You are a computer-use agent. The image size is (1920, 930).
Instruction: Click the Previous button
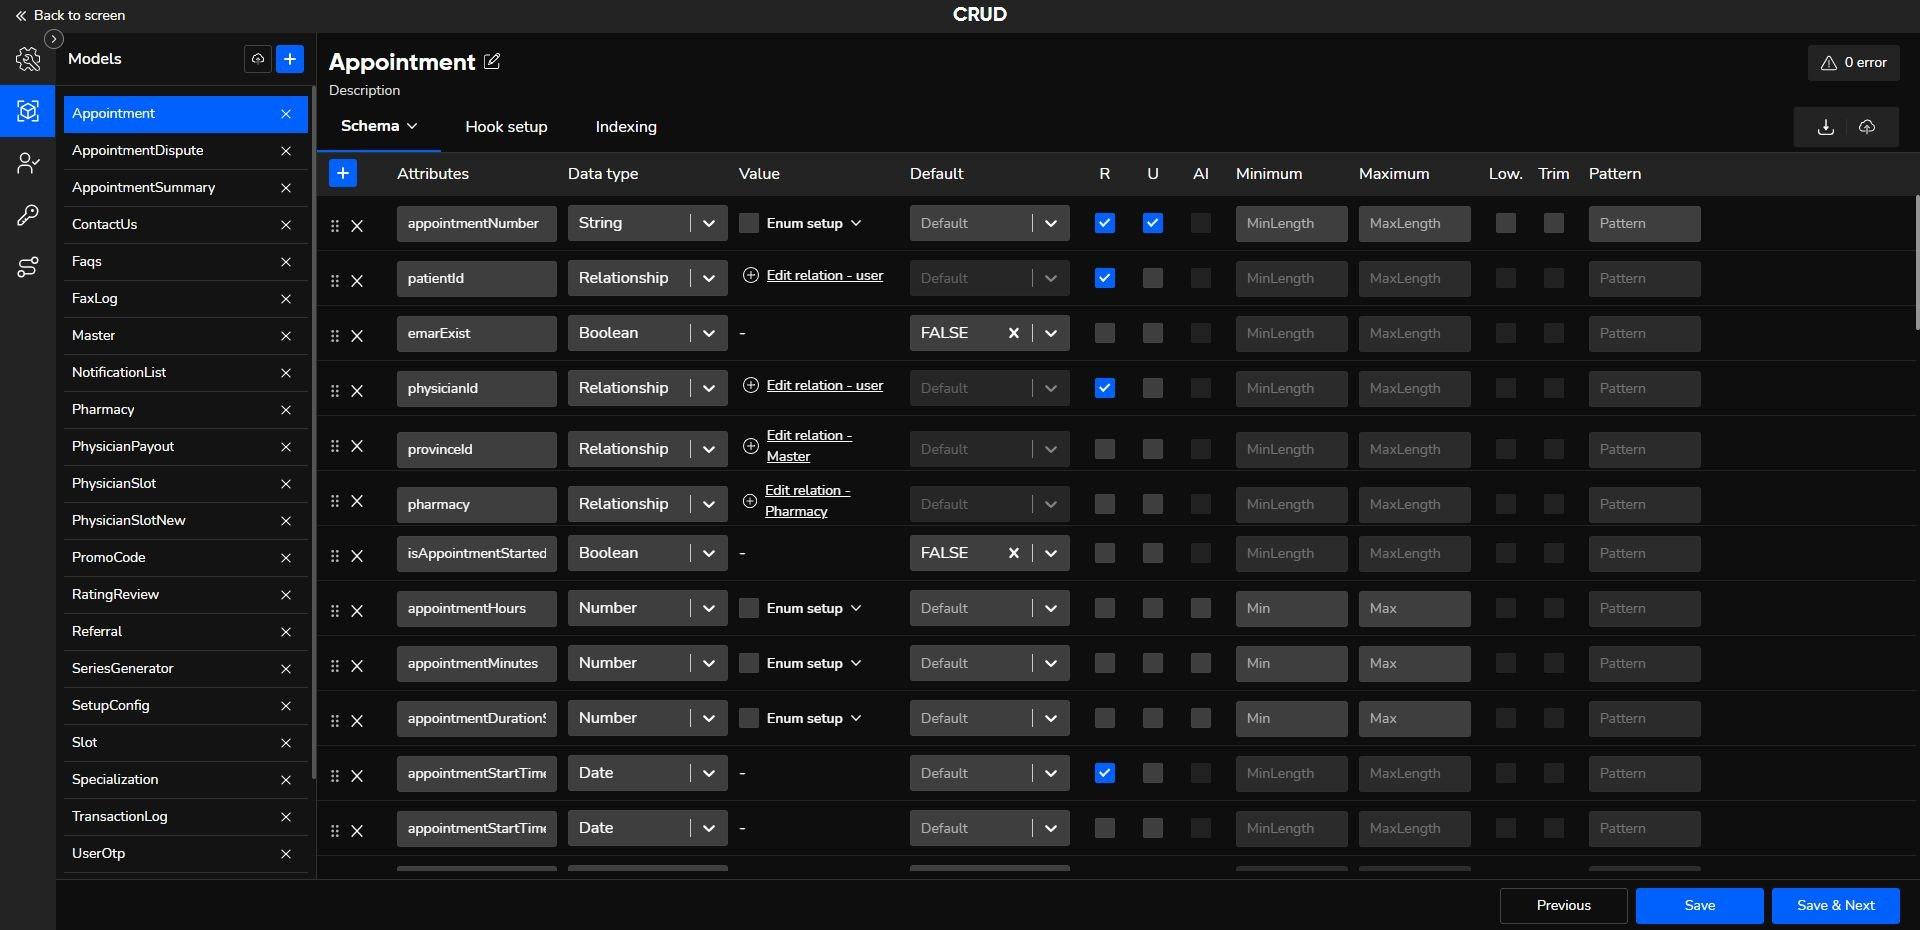(1563, 906)
